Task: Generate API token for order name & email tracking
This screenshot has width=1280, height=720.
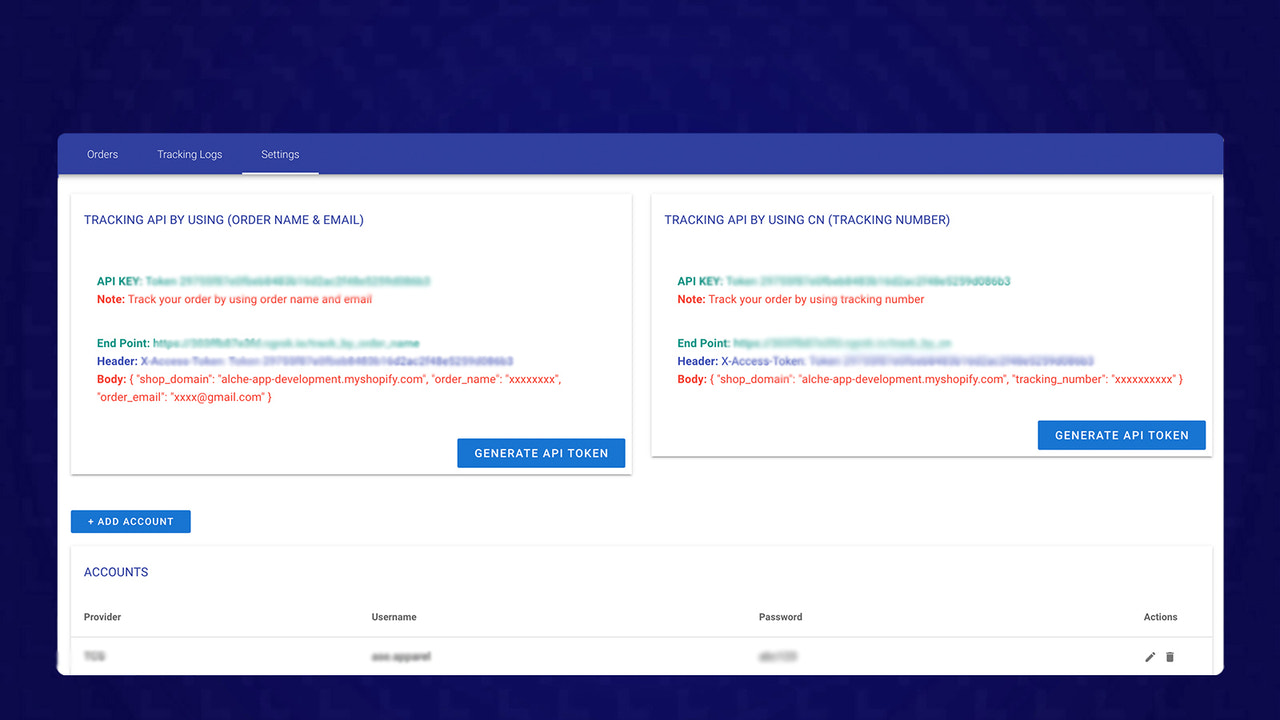Action: click(541, 453)
